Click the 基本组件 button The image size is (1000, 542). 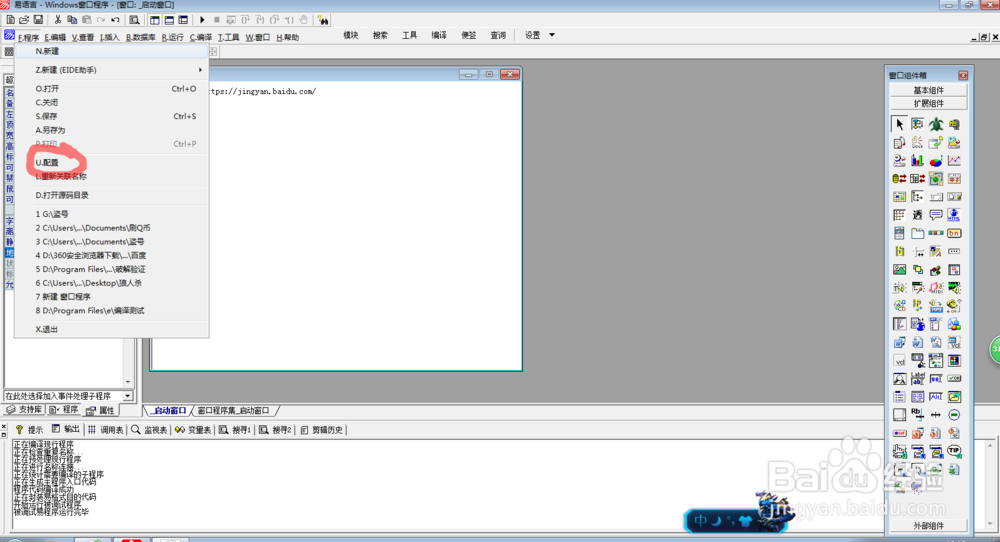929,90
